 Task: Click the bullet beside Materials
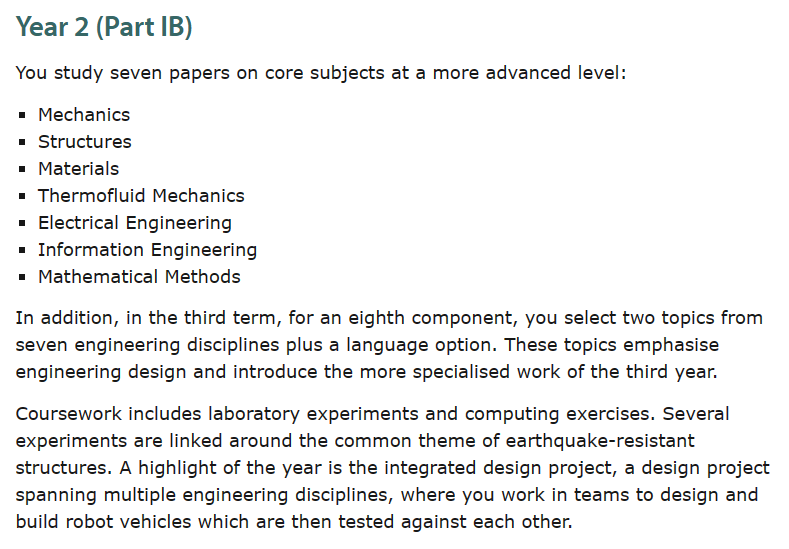coord(22,169)
